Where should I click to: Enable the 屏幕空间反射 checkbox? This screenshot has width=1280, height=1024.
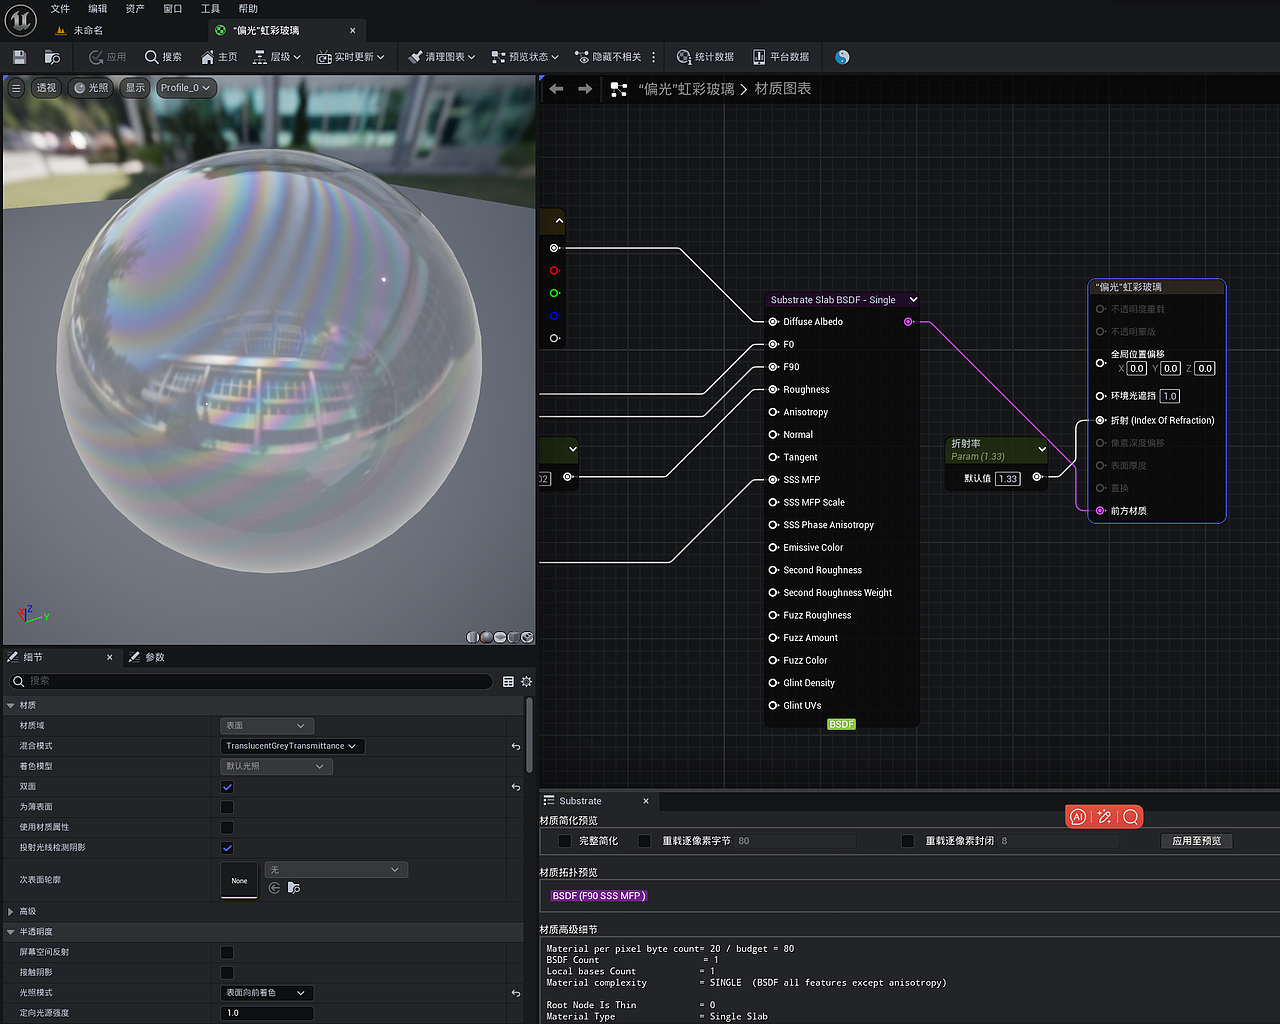point(227,952)
